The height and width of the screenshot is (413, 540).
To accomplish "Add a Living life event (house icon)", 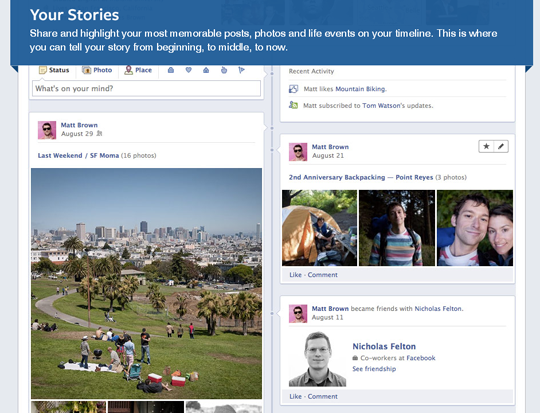I will [x=206, y=70].
